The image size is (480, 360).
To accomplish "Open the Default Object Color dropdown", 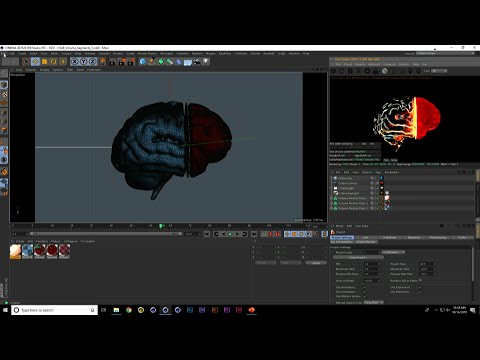I will pyautogui.click(x=373, y=302).
